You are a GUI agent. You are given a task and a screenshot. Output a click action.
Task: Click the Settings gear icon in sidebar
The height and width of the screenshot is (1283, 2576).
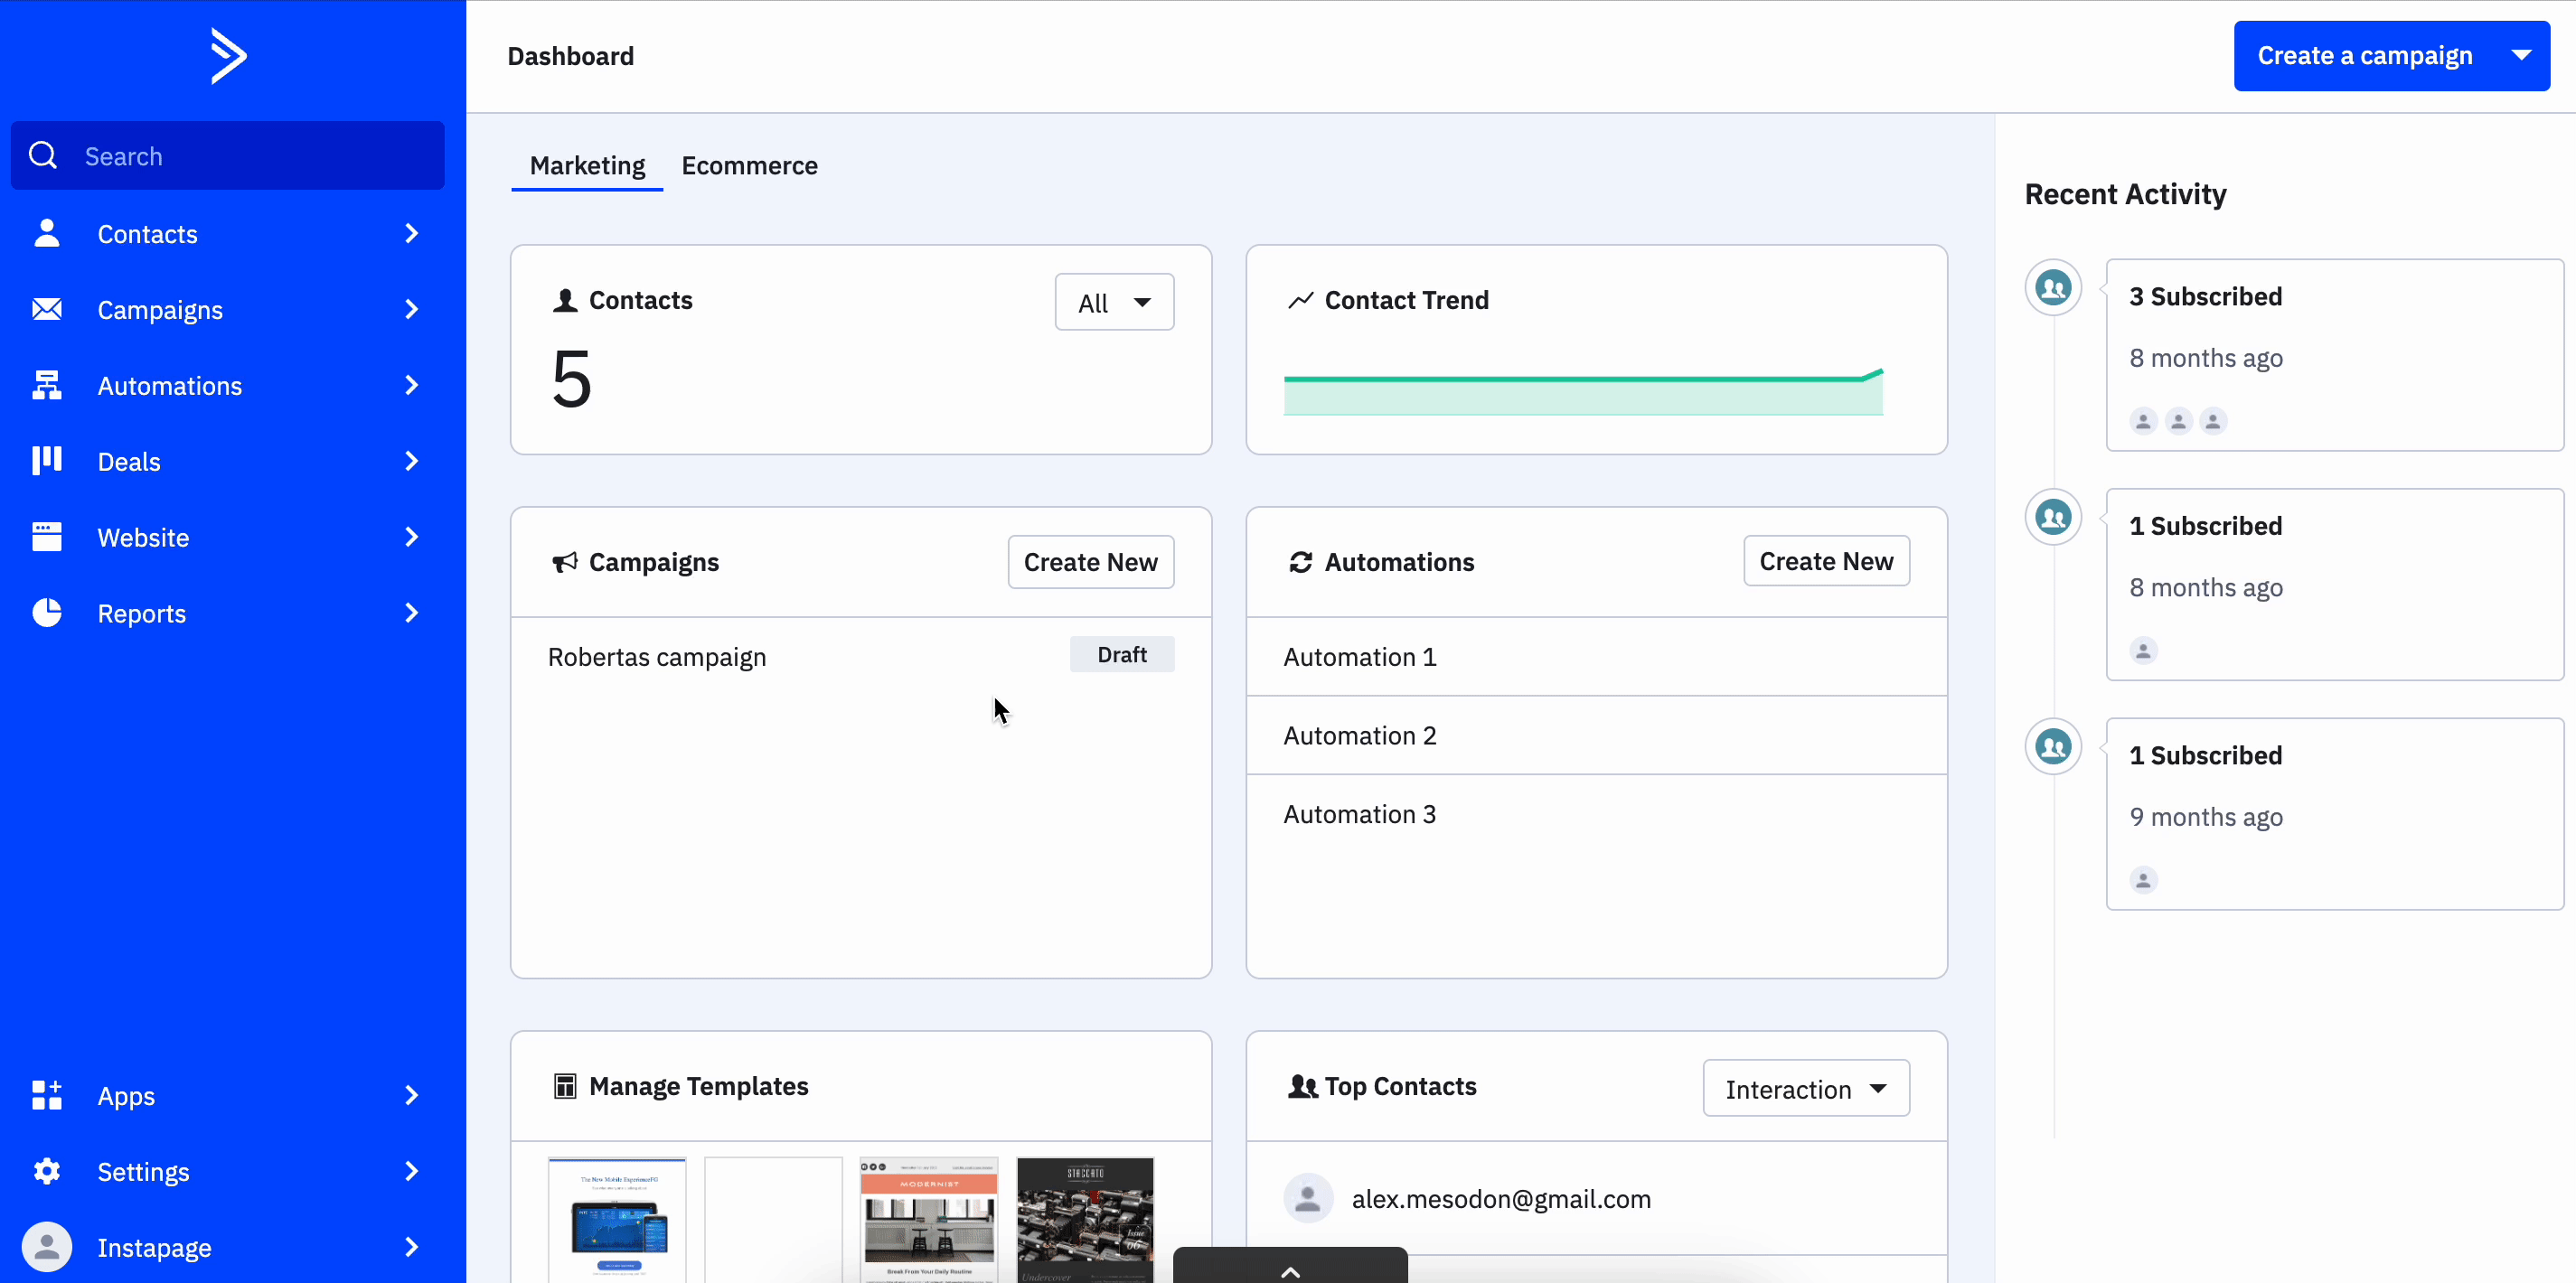point(47,1171)
